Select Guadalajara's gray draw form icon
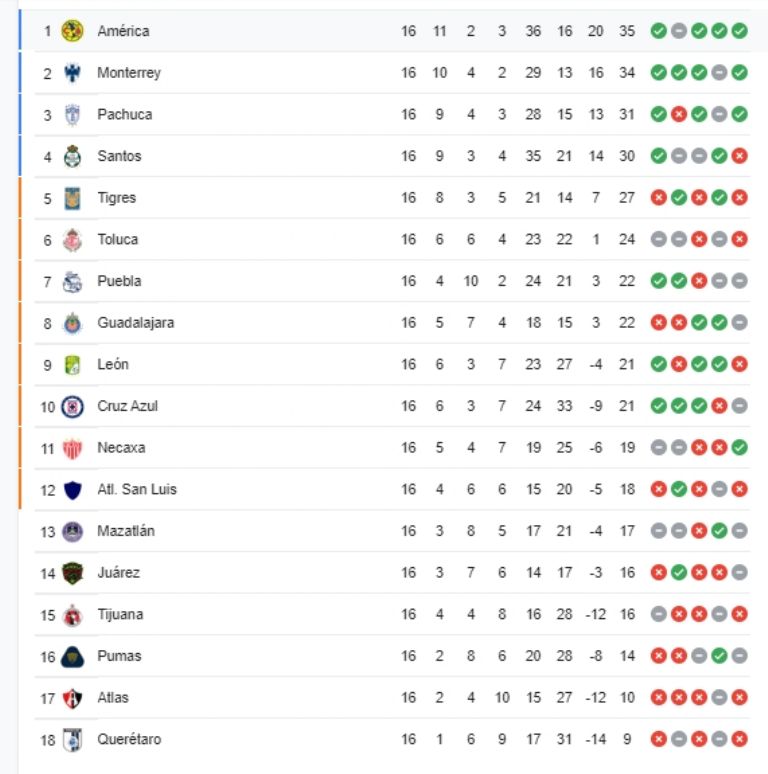Image resolution: width=768 pixels, height=774 pixels. point(739,323)
